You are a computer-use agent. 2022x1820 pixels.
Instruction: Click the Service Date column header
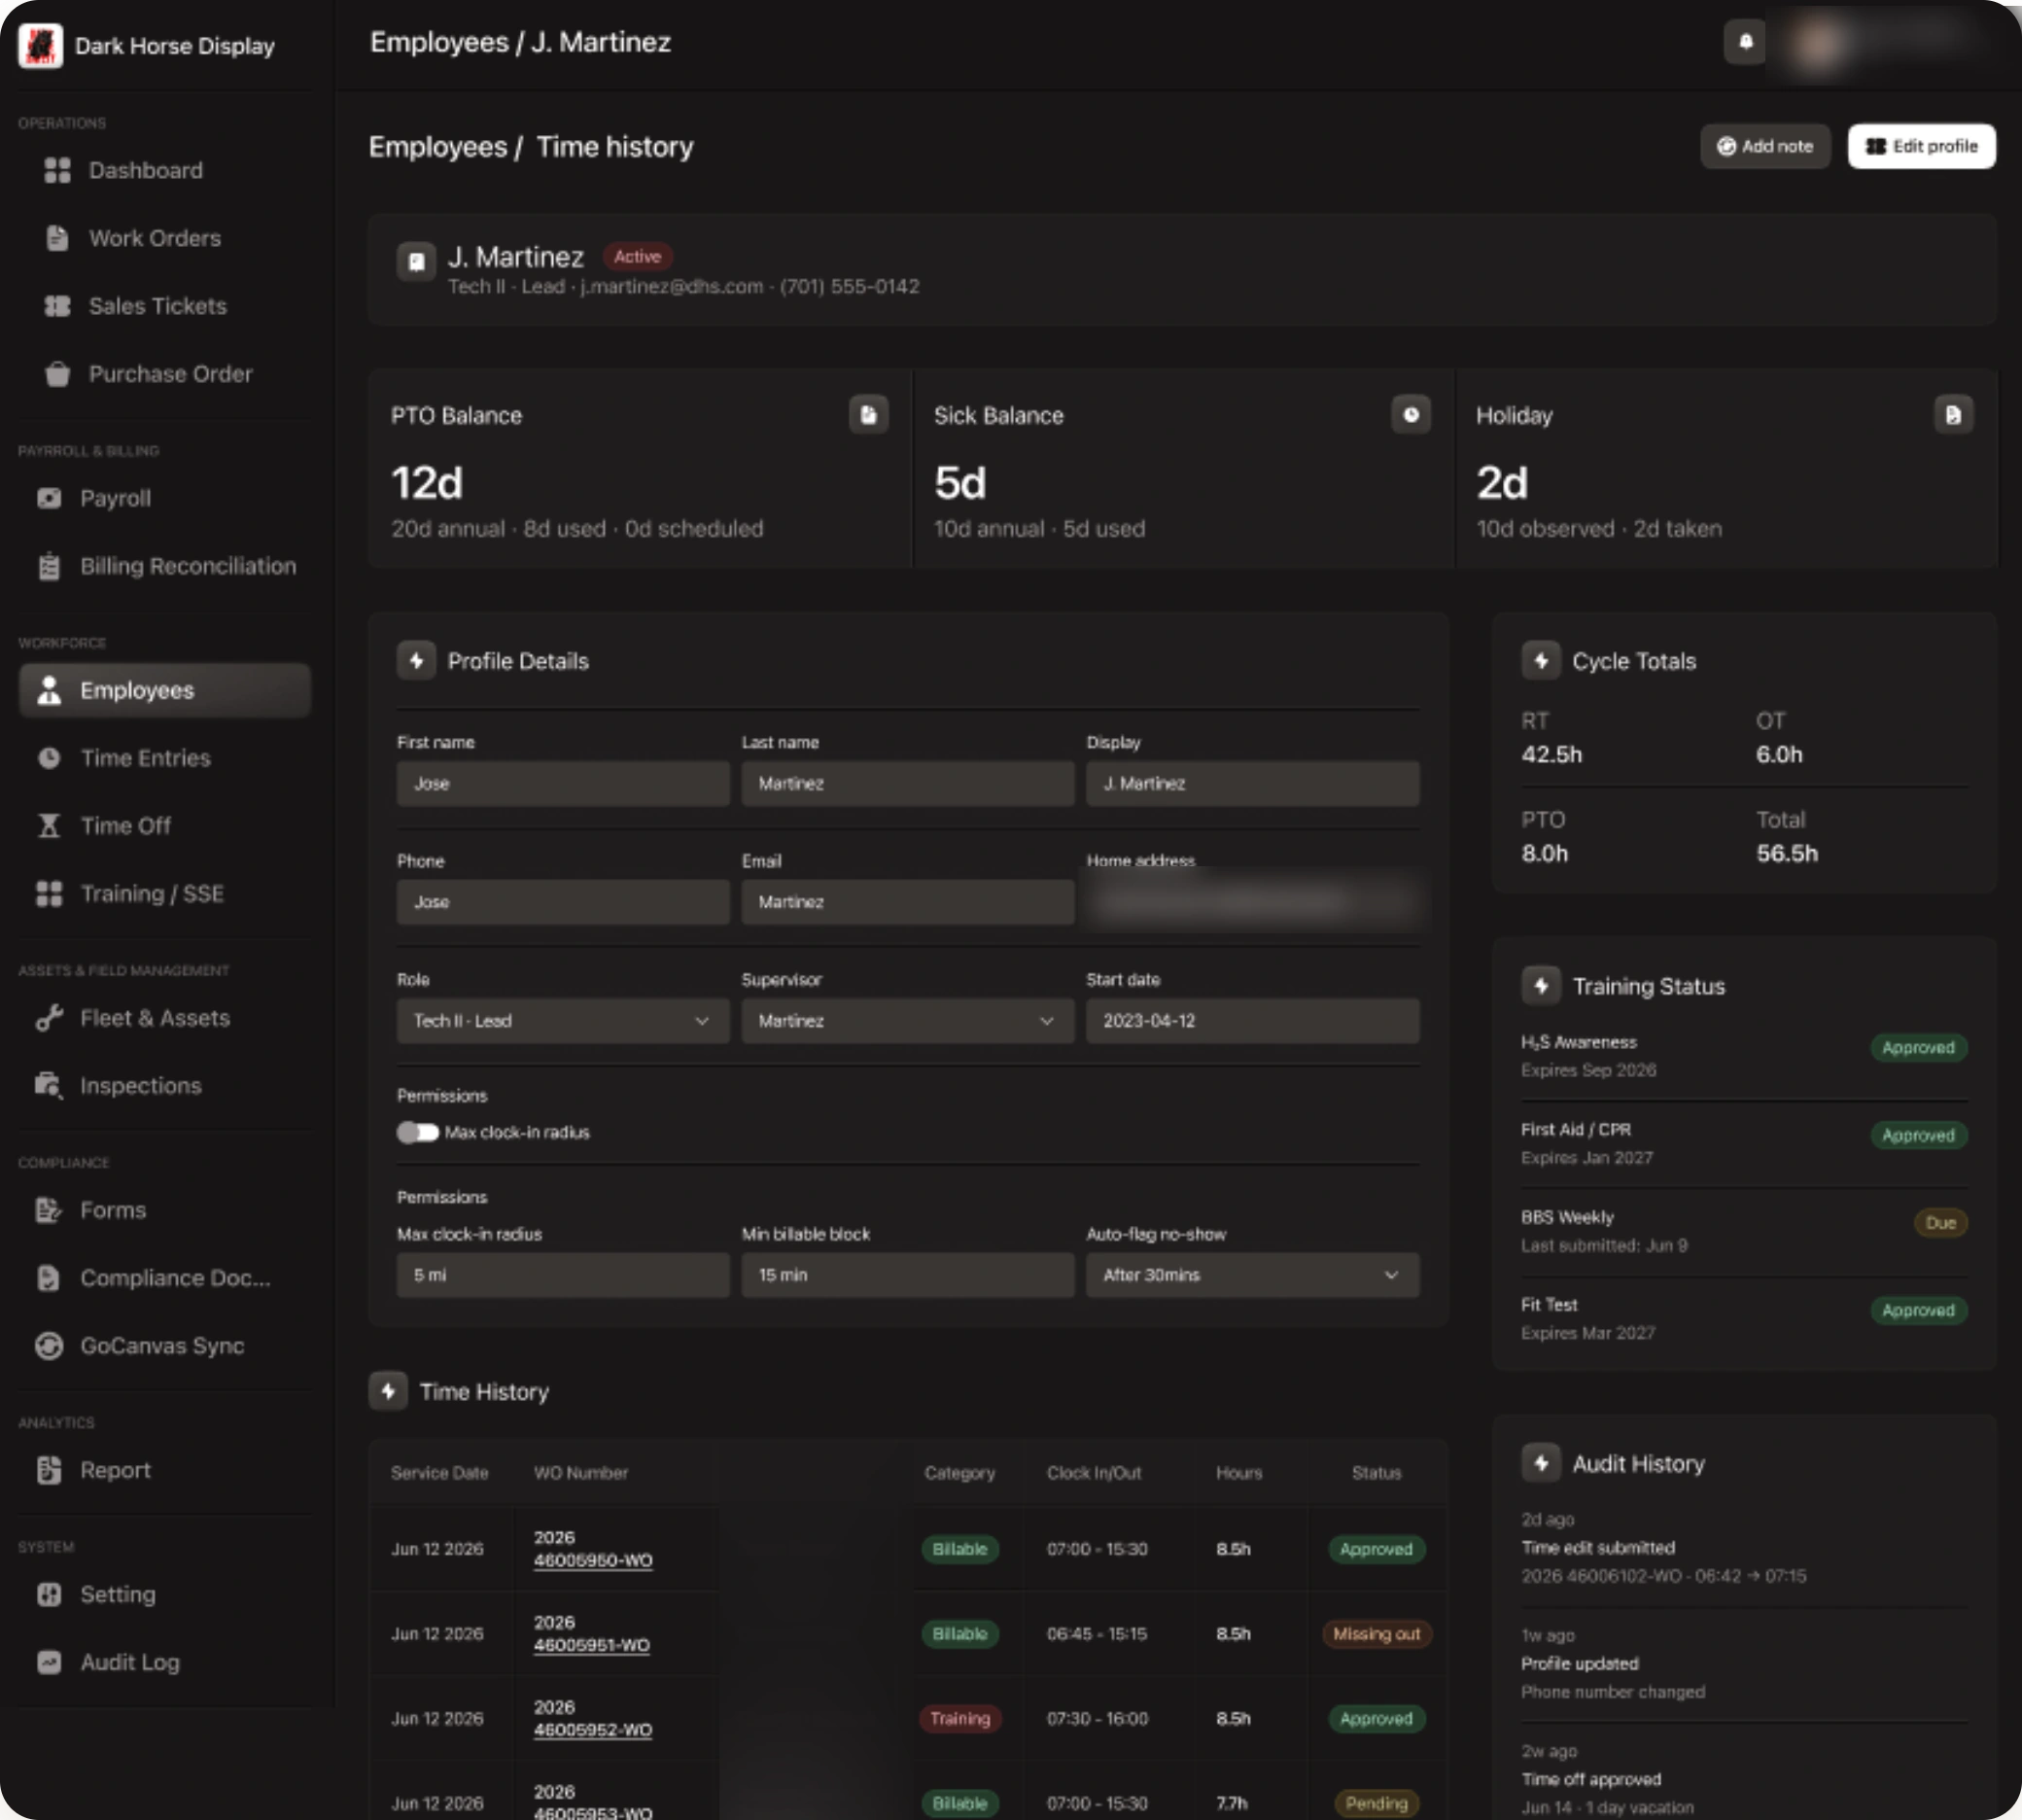(x=440, y=1473)
